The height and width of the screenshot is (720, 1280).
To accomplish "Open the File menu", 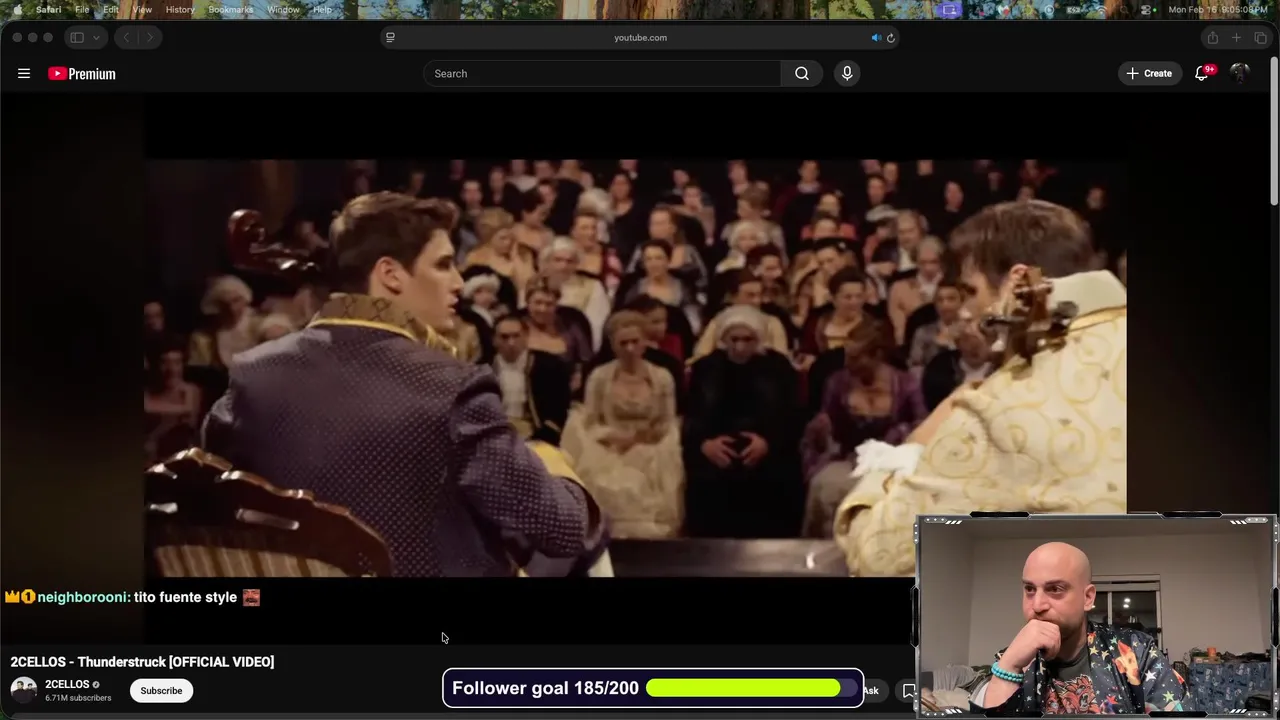I will pyautogui.click(x=82, y=9).
